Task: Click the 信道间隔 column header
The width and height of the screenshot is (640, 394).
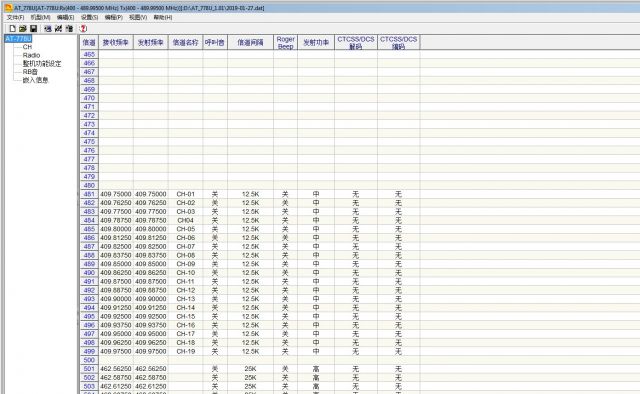Action: 250,42
